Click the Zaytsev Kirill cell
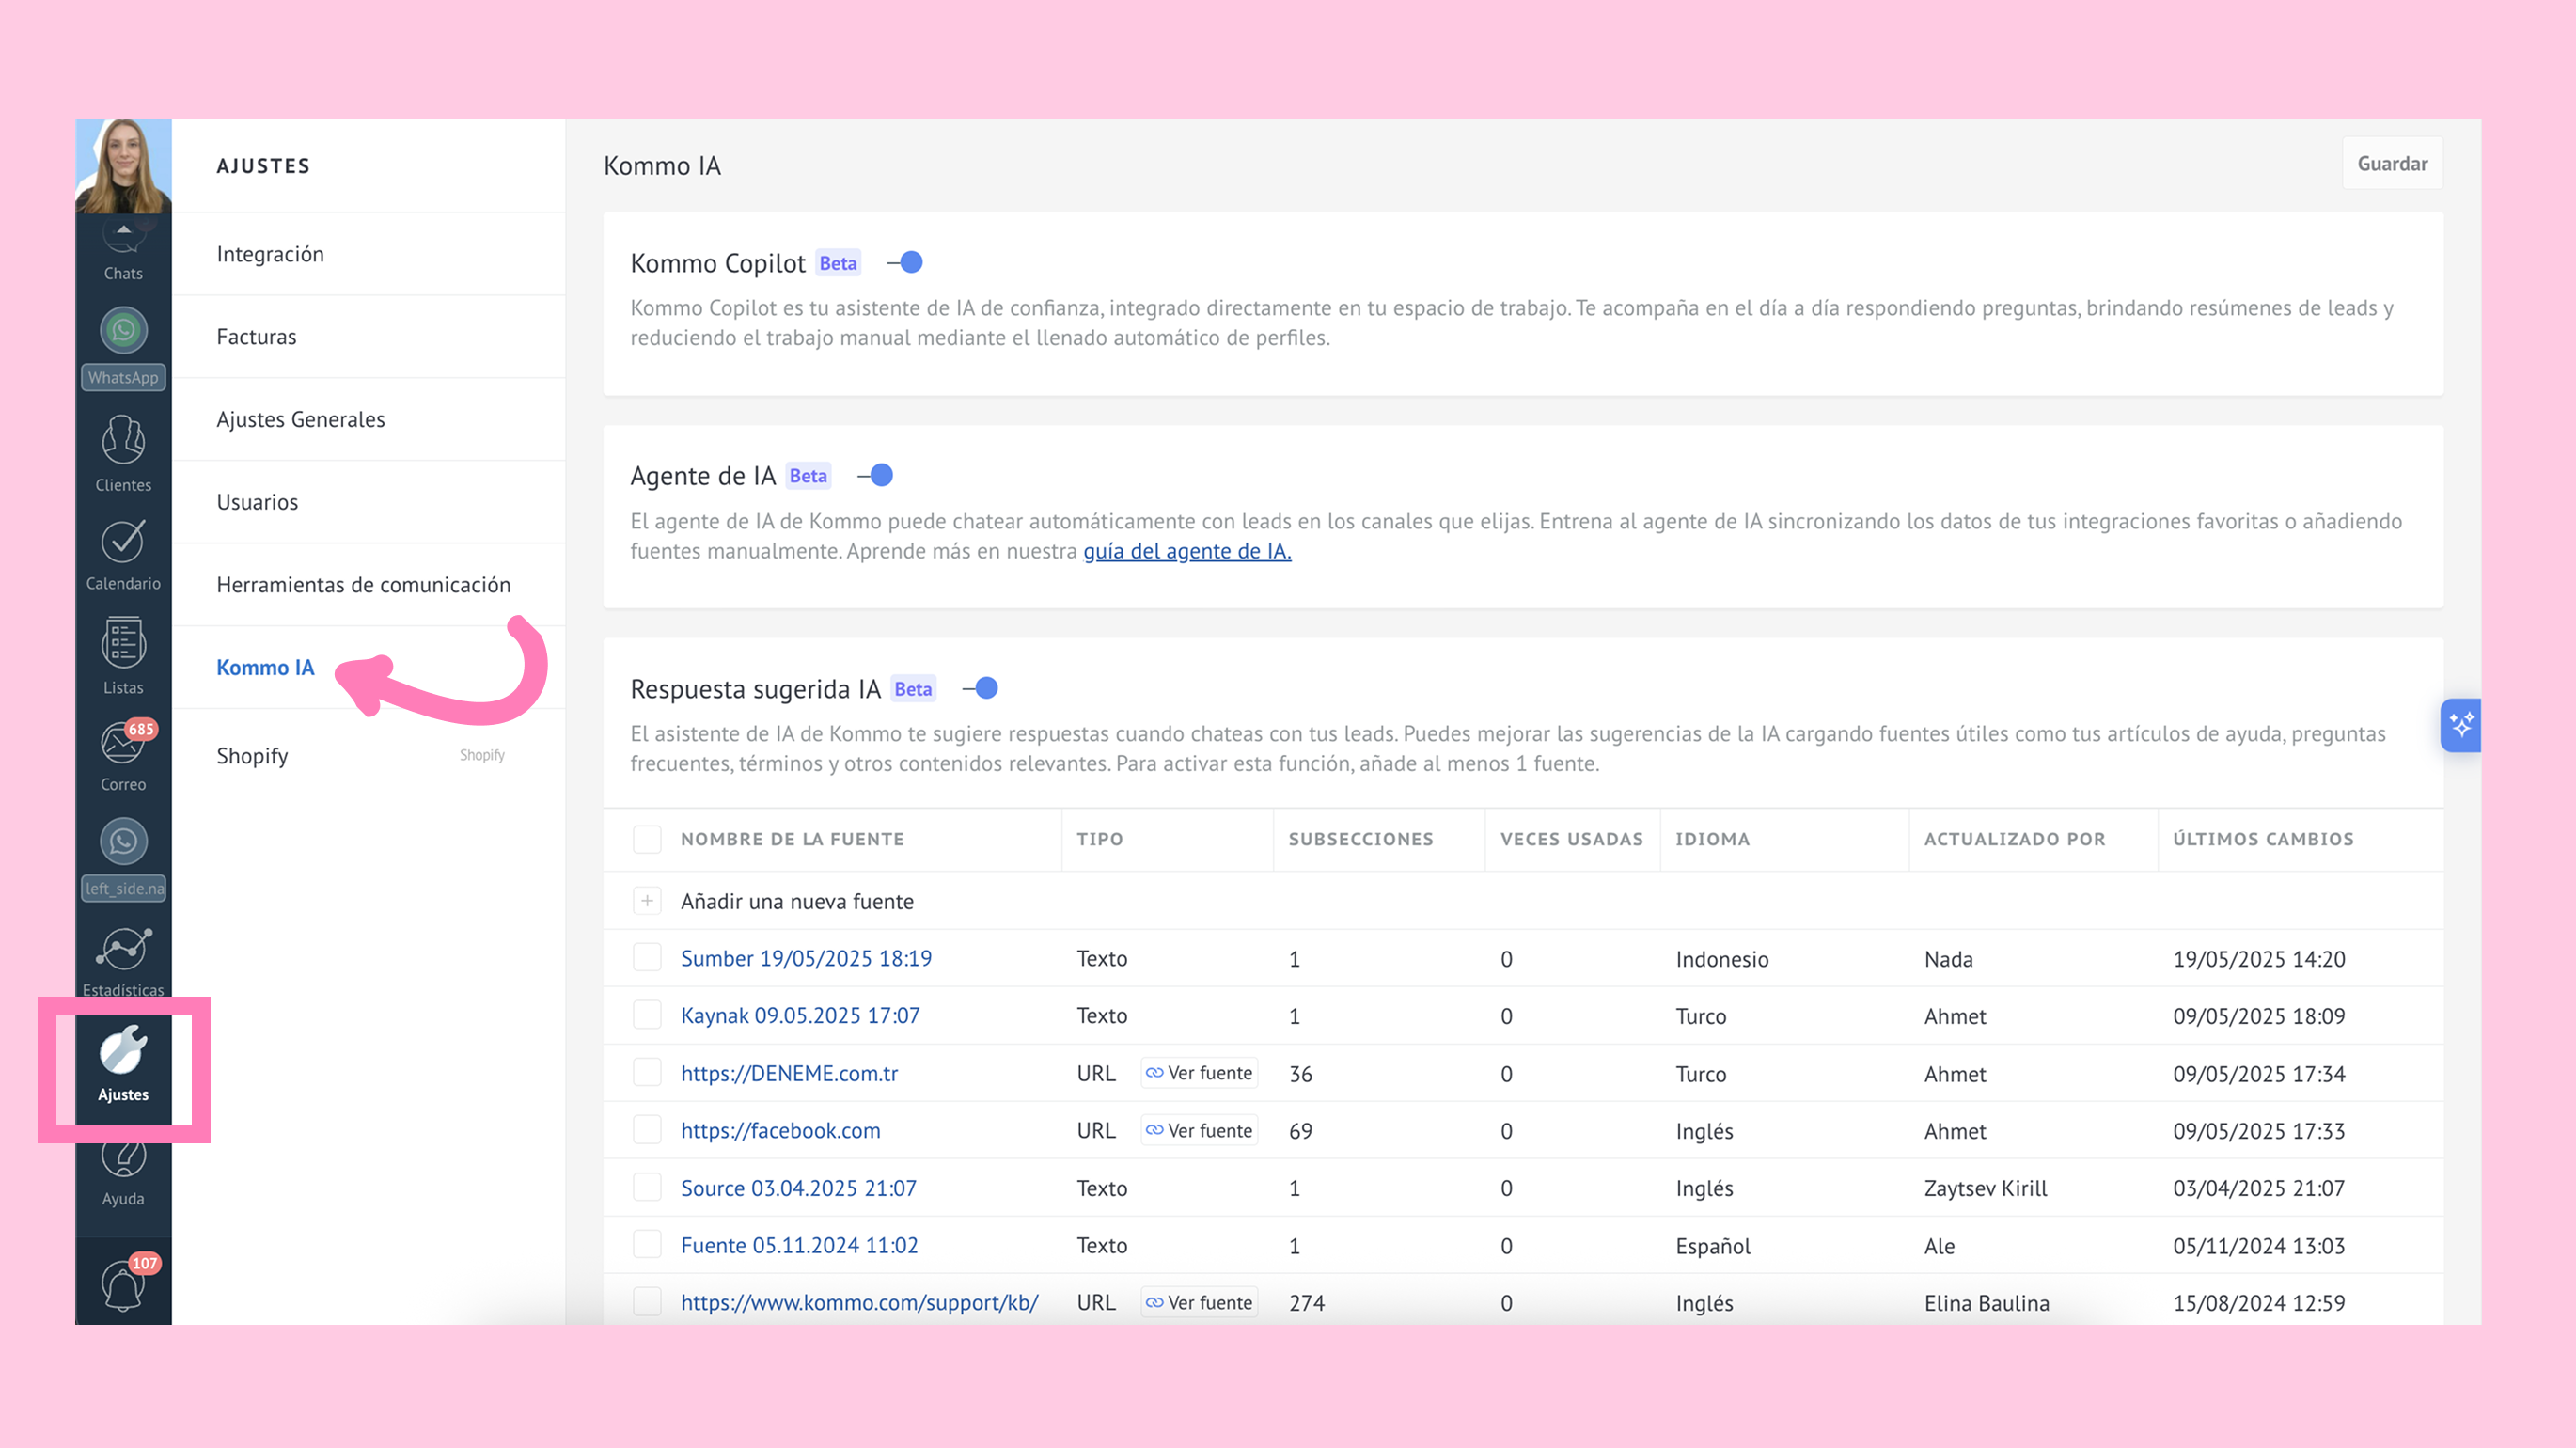The height and width of the screenshot is (1448, 2576). 1986,1188
